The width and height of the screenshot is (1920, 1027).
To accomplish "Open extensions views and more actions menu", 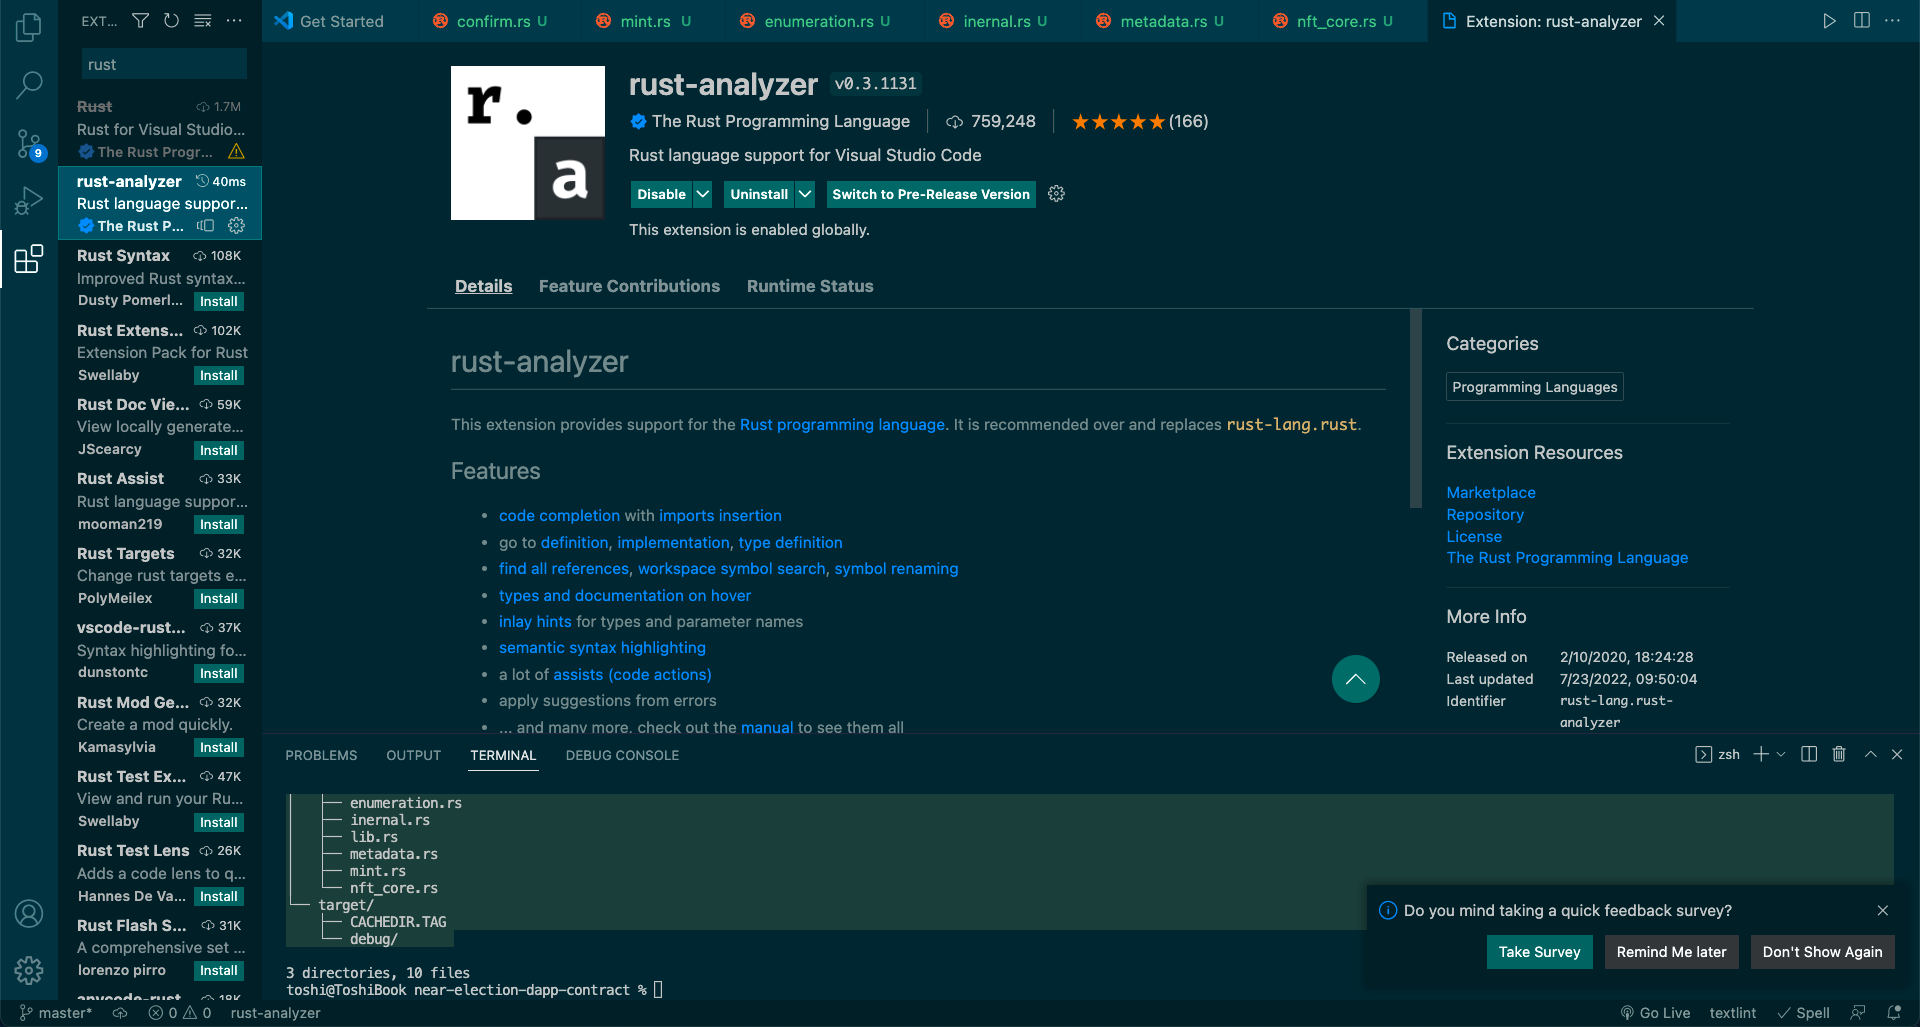I will pyautogui.click(x=234, y=21).
